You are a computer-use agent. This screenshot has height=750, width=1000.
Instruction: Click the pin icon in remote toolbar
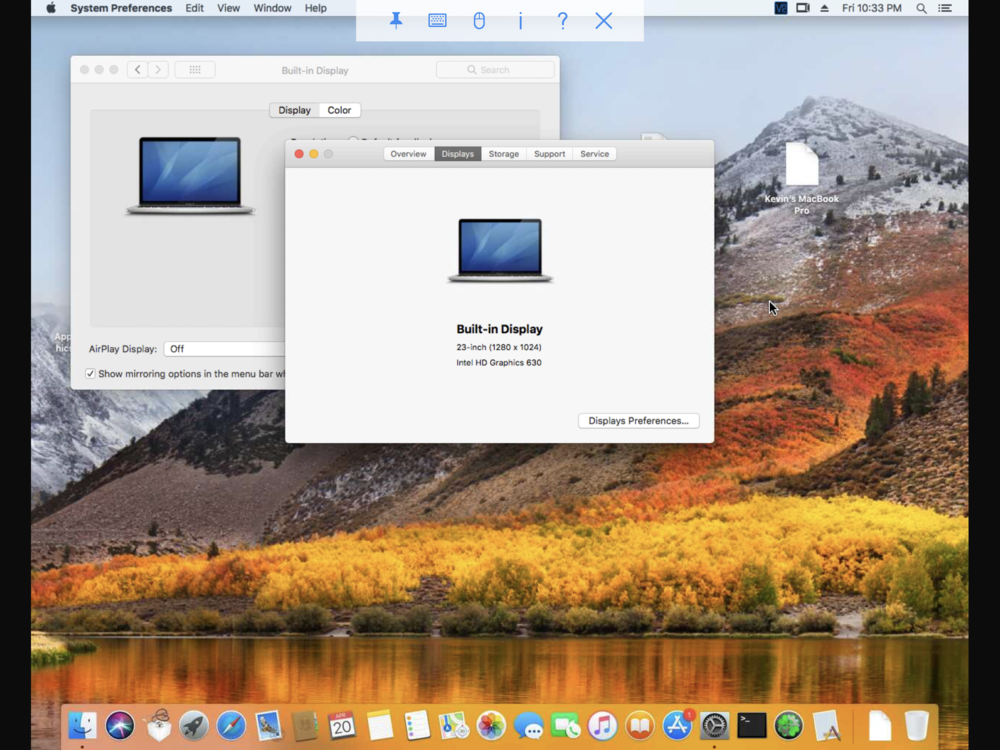tap(396, 21)
